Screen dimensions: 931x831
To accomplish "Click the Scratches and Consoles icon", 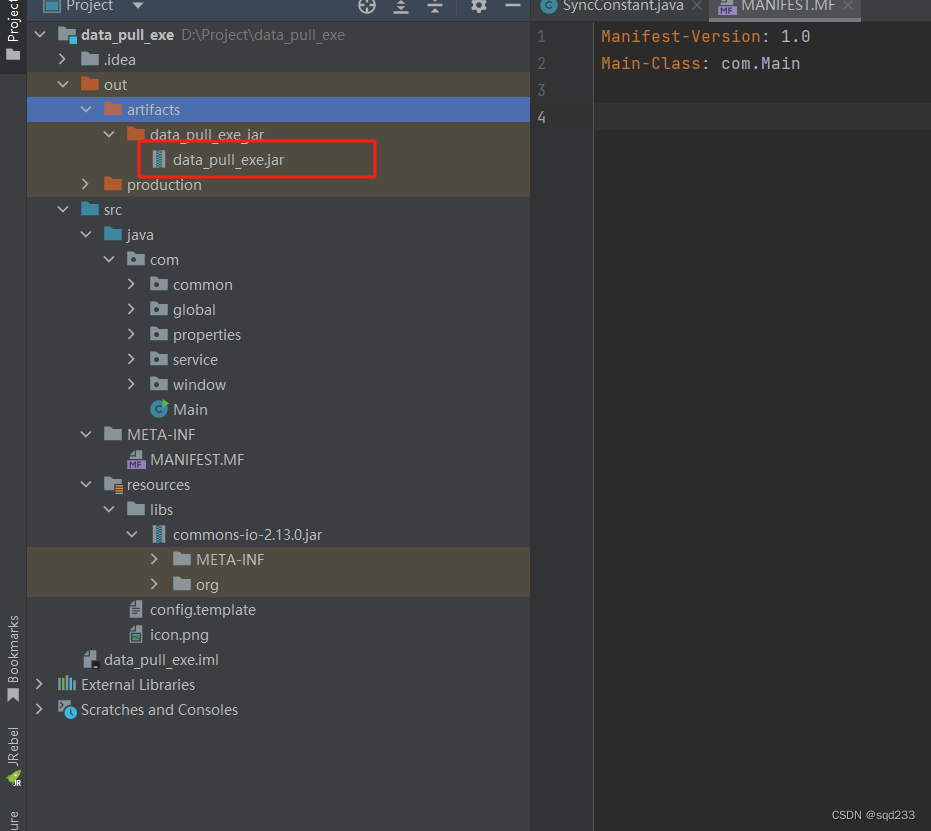I will tap(67, 709).
